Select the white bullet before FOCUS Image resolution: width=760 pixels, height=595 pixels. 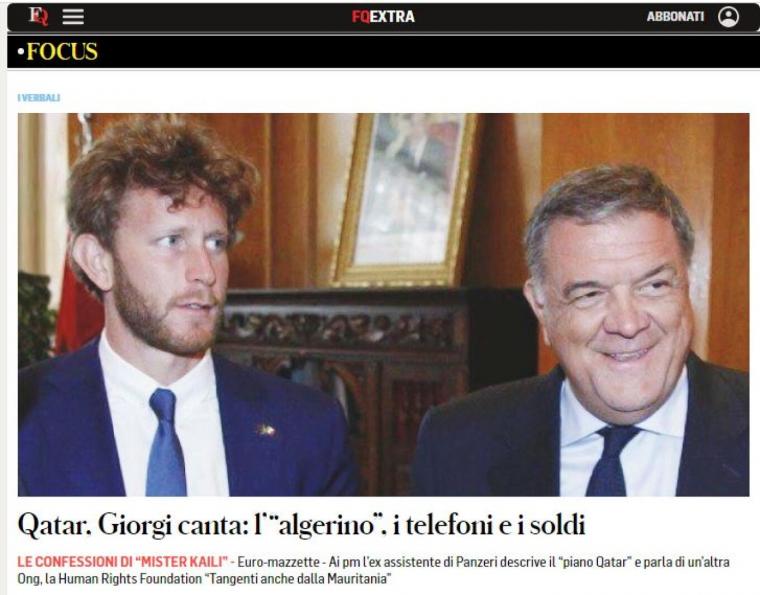21,51
